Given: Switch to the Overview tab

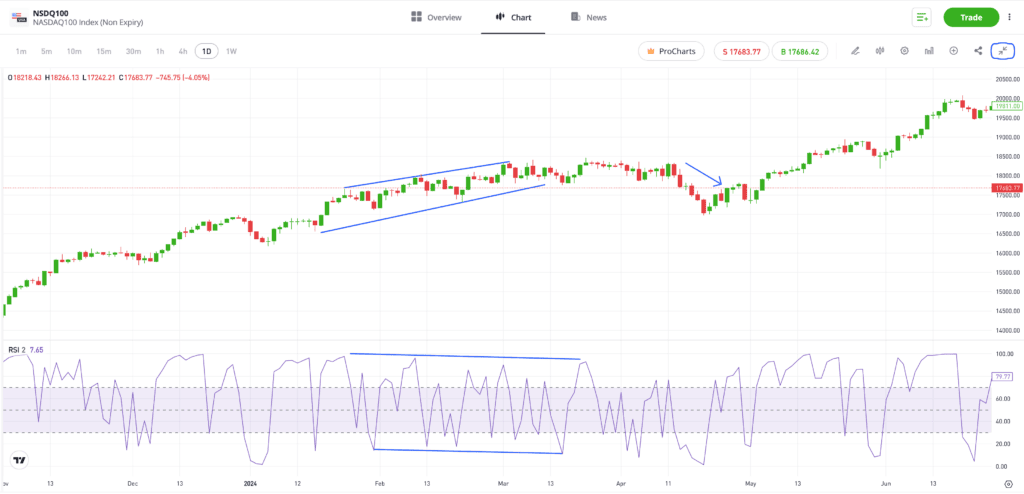Looking at the screenshot, I should (436, 17).
